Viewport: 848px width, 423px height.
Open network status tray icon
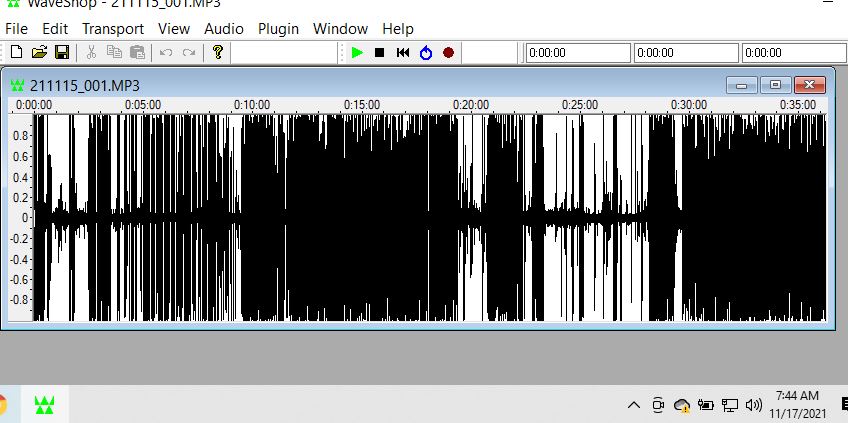[730, 405]
